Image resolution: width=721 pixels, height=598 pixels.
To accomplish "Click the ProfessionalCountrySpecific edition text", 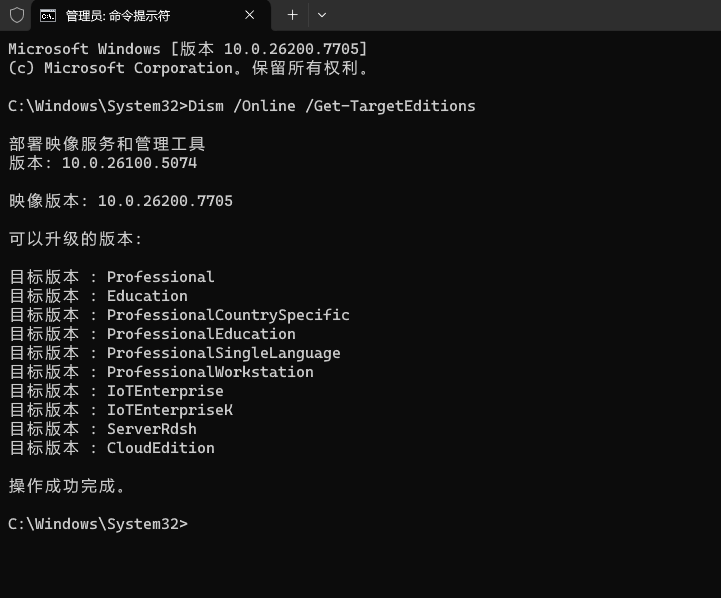I will 228,315.
